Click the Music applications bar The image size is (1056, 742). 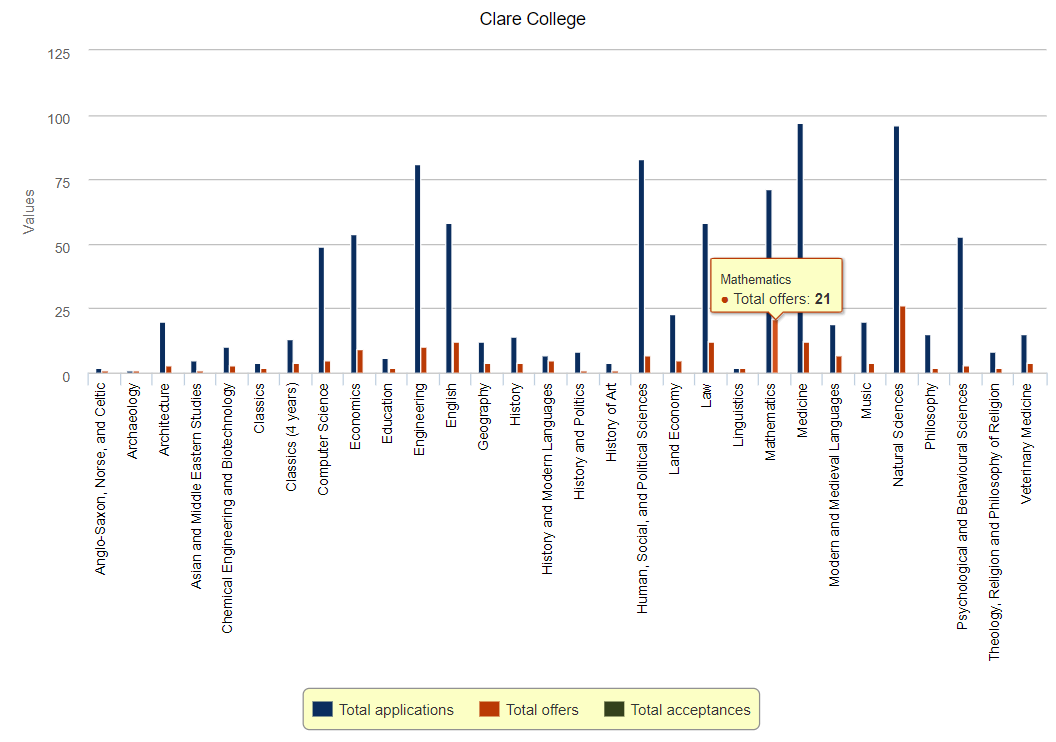pyautogui.click(x=864, y=348)
